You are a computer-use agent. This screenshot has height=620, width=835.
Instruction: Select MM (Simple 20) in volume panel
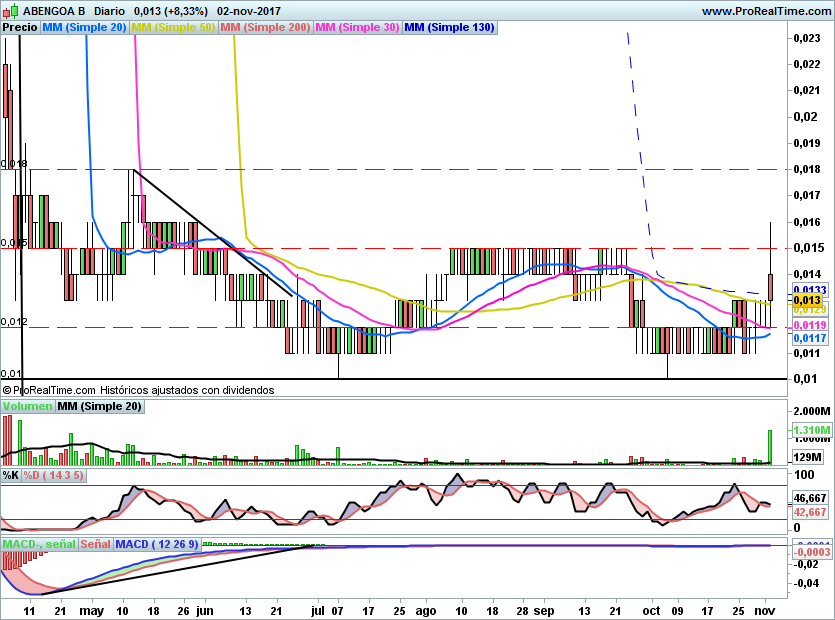99,407
